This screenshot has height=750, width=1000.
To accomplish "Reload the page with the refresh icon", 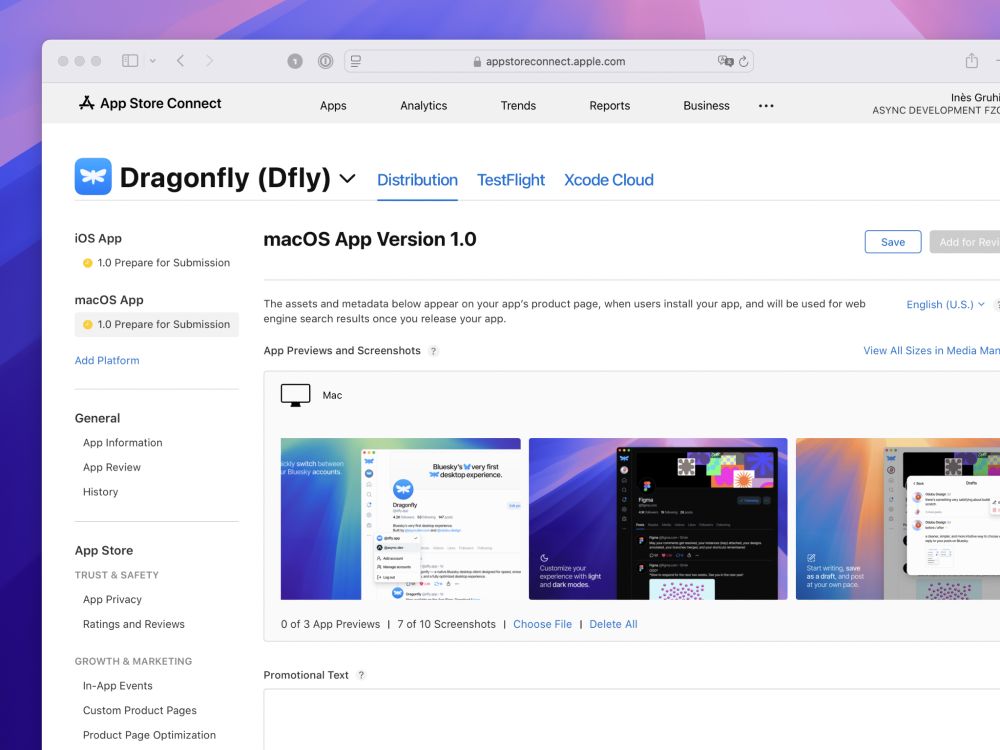I will [744, 61].
